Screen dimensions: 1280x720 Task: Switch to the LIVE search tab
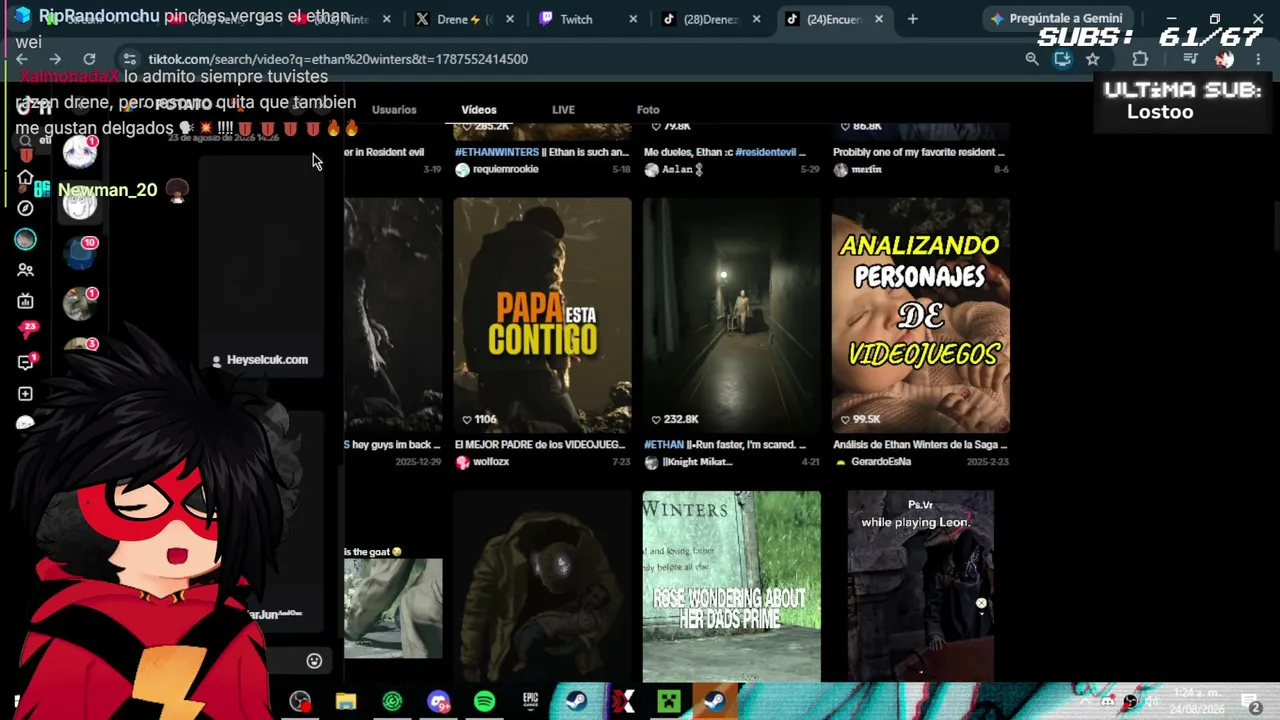coord(563,110)
